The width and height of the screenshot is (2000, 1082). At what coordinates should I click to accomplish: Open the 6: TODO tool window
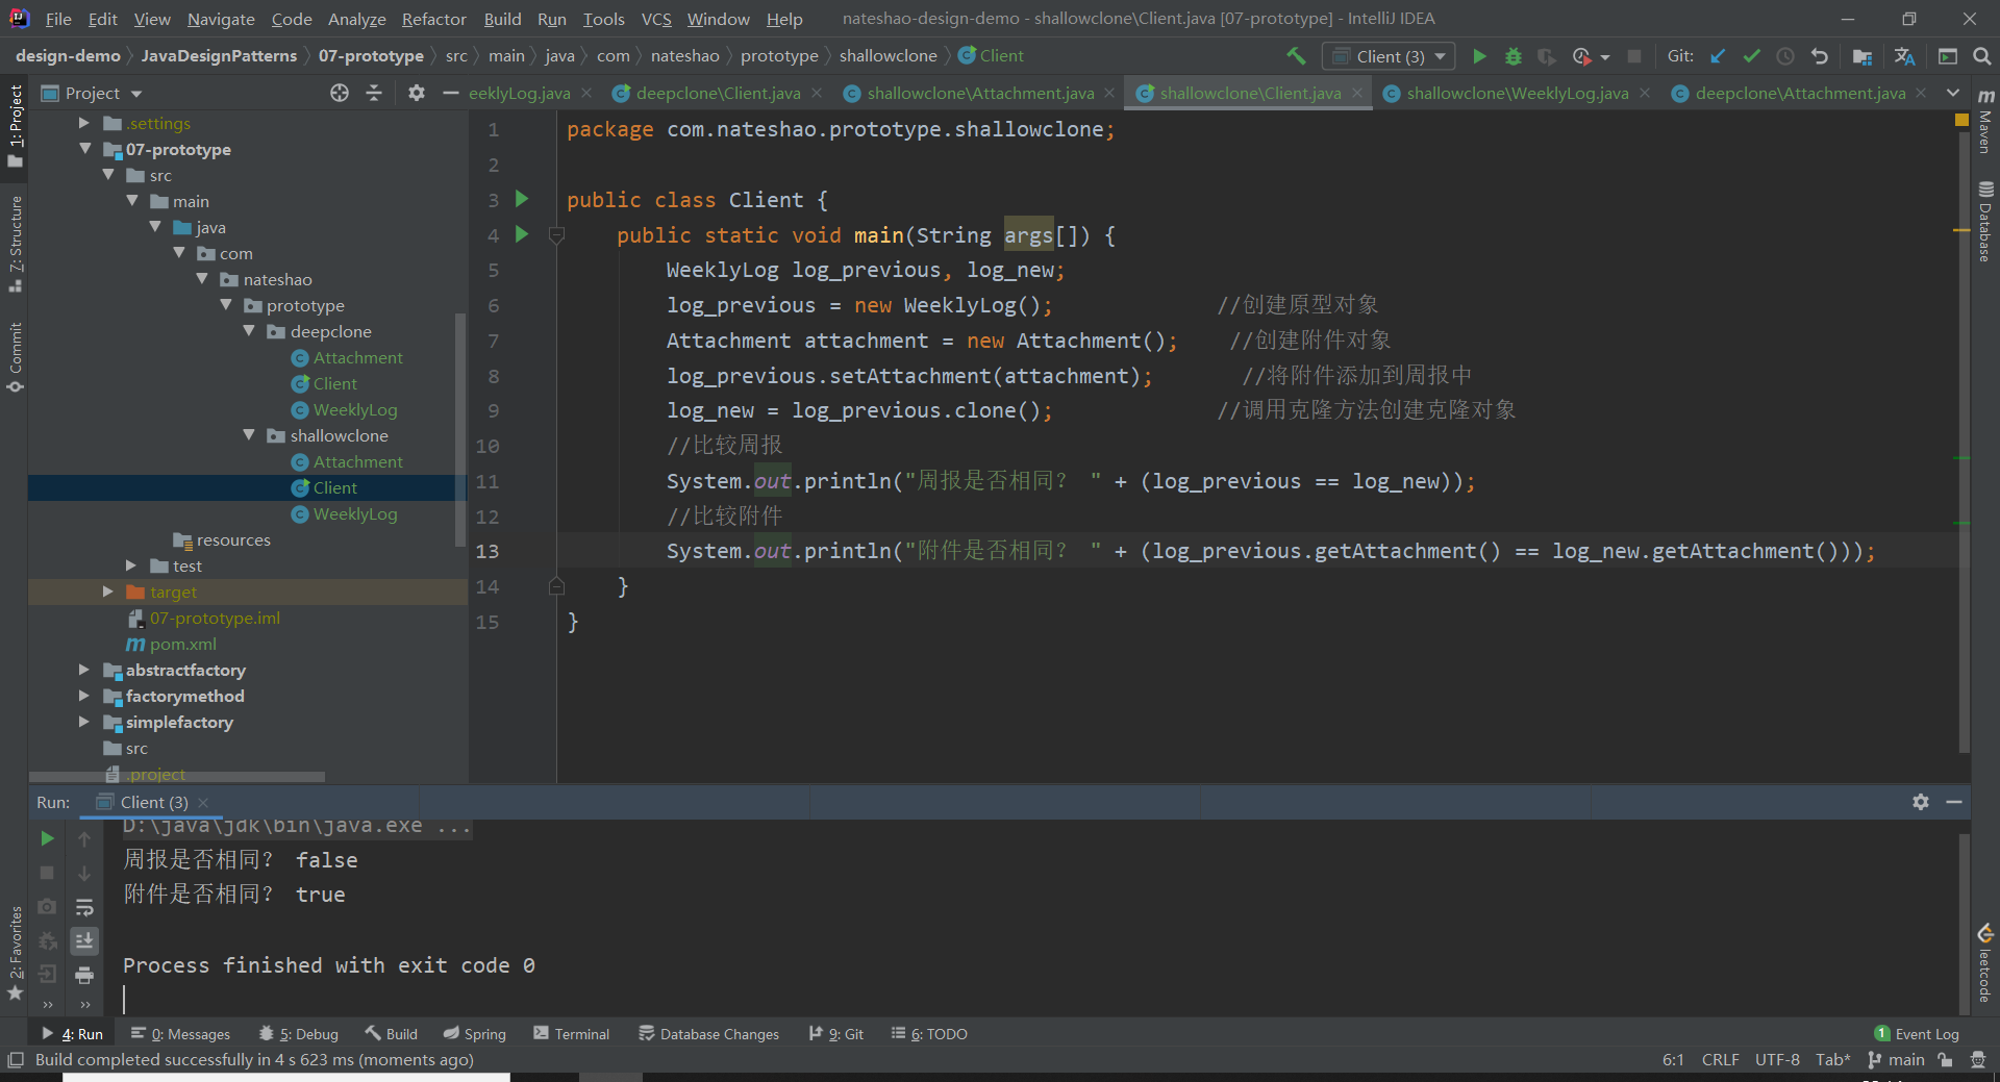pyautogui.click(x=929, y=1034)
